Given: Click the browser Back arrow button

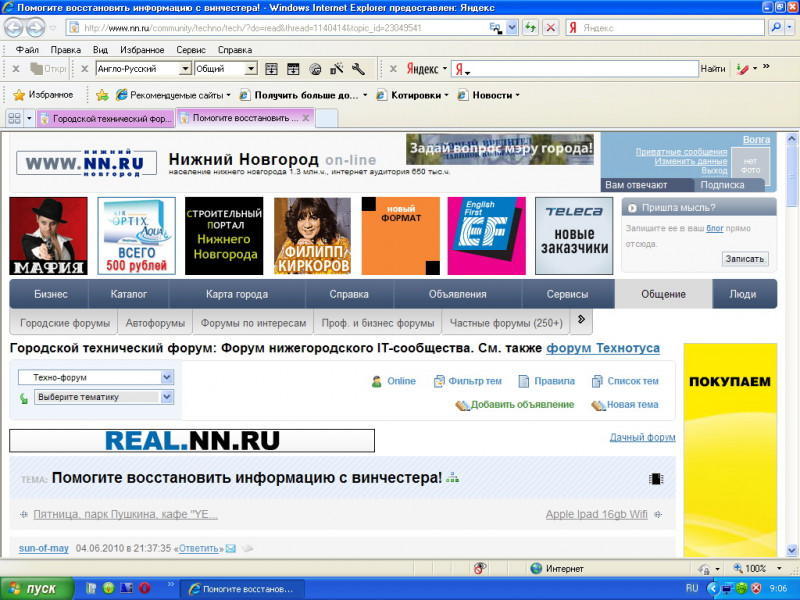Looking at the screenshot, I should click(x=14, y=28).
